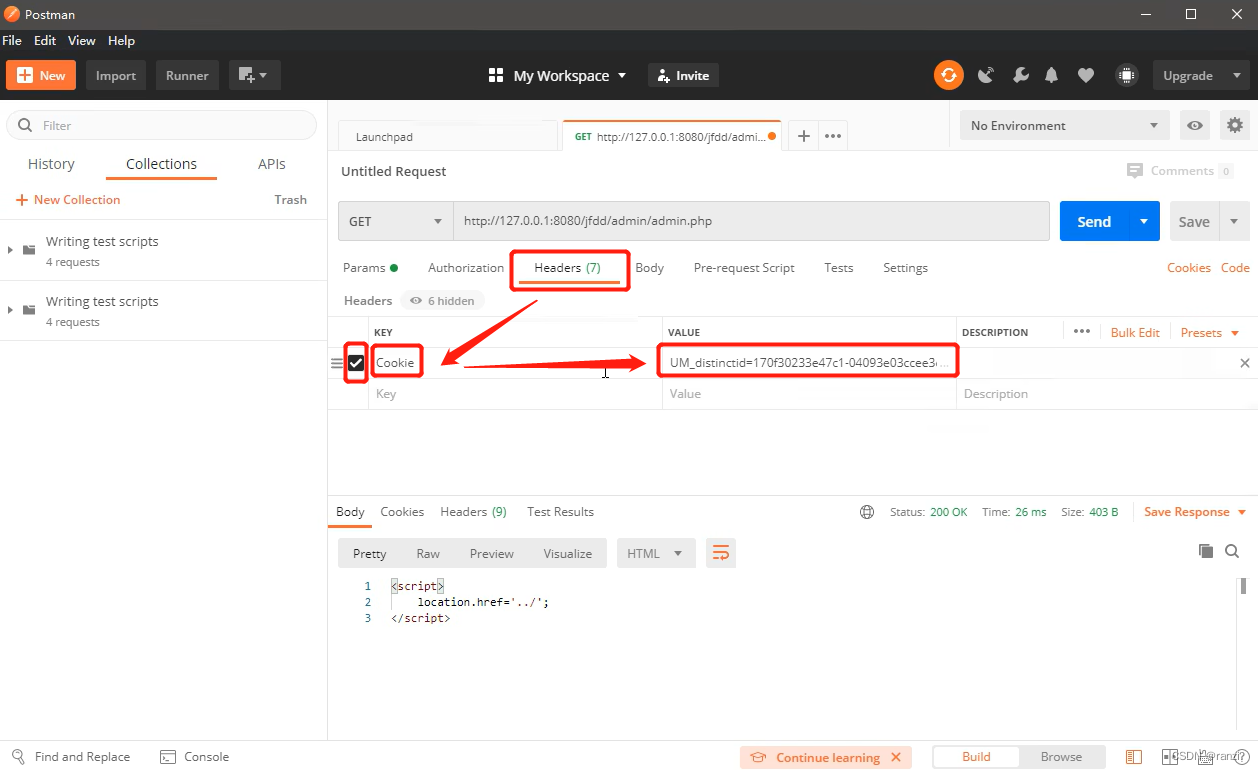This screenshot has height=770, width=1258.
Task: Open the manage environments gear icon
Action: click(1235, 125)
